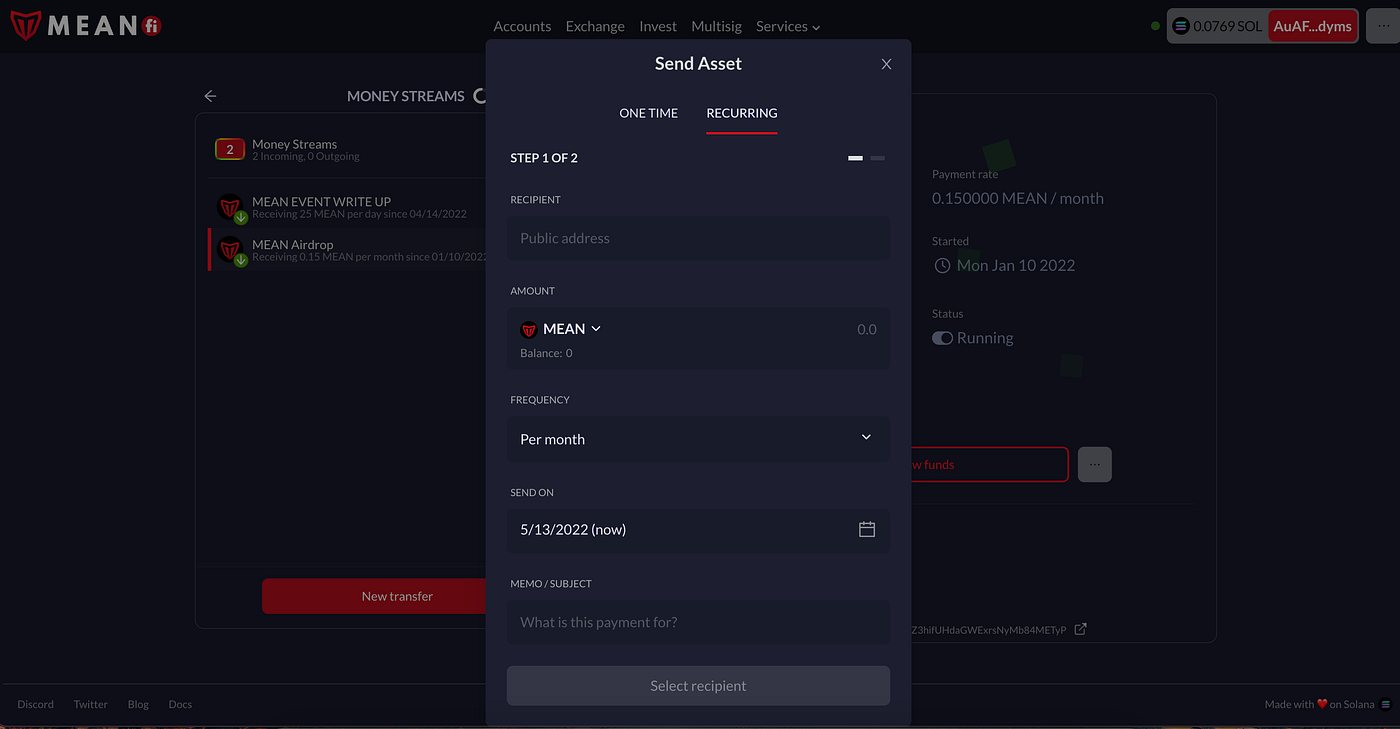Open the calendar picker in Send On
The width and height of the screenshot is (1400, 729).
pyautogui.click(x=867, y=529)
